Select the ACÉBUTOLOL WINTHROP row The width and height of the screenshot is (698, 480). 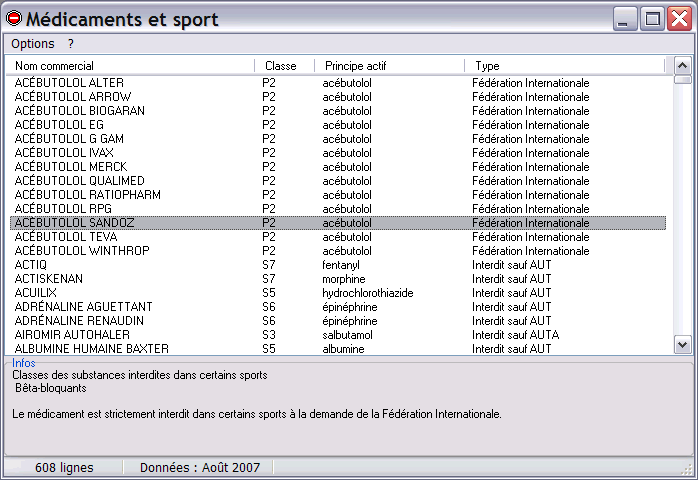pos(338,251)
